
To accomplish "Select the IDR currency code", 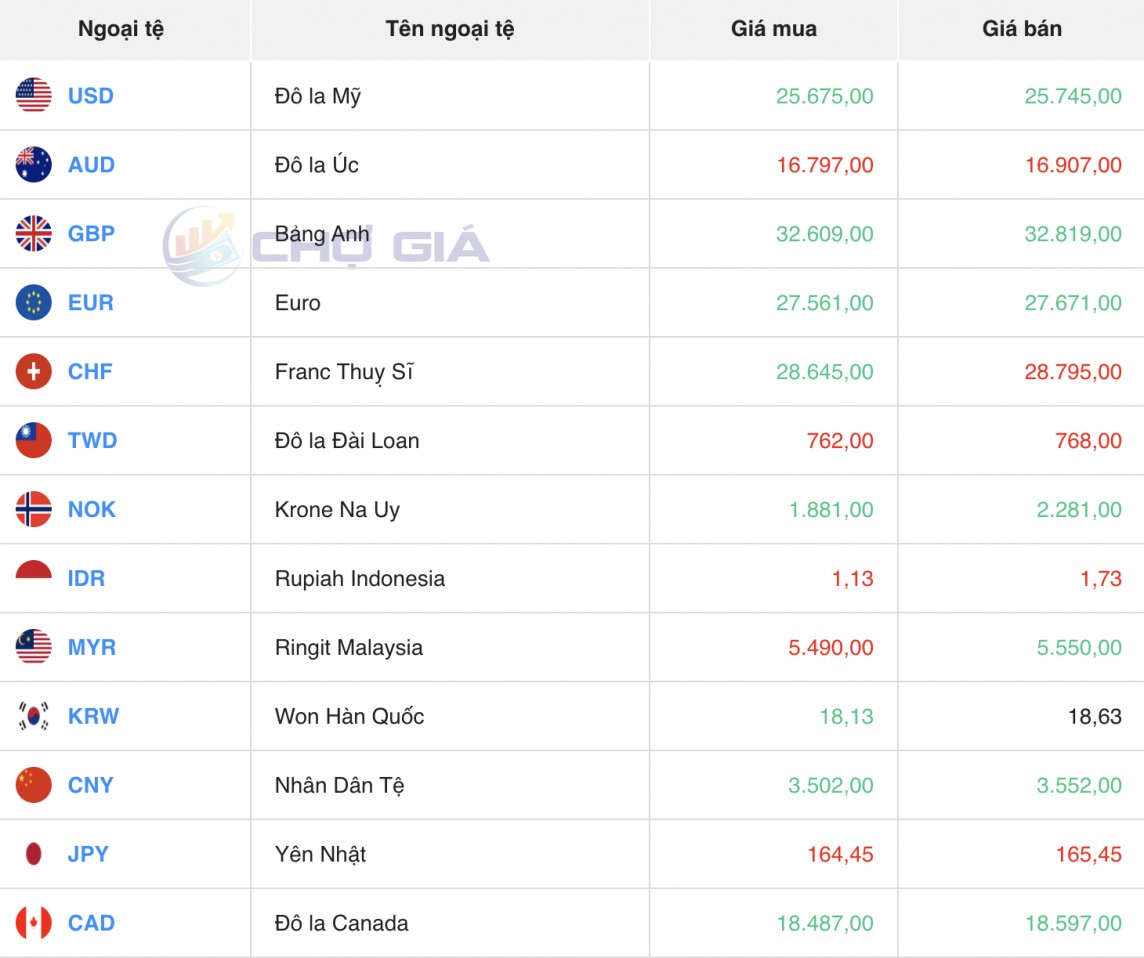I will tap(88, 578).
